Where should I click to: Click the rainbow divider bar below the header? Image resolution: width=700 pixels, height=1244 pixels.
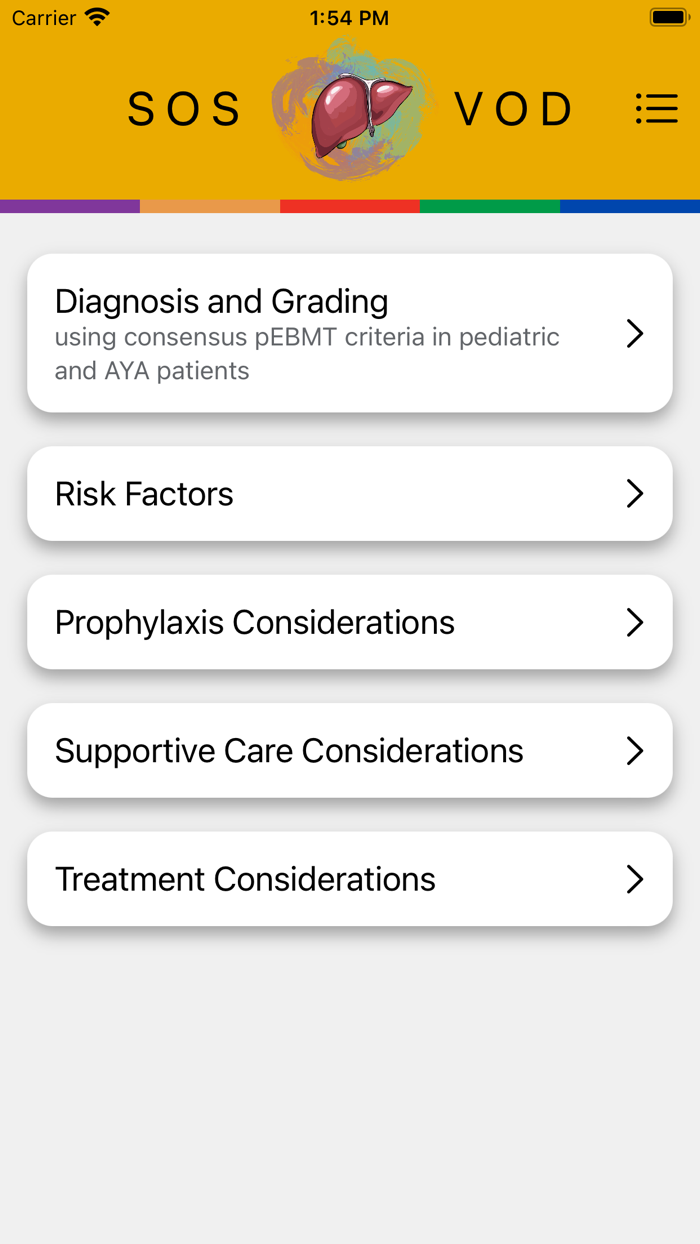[349, 206]
